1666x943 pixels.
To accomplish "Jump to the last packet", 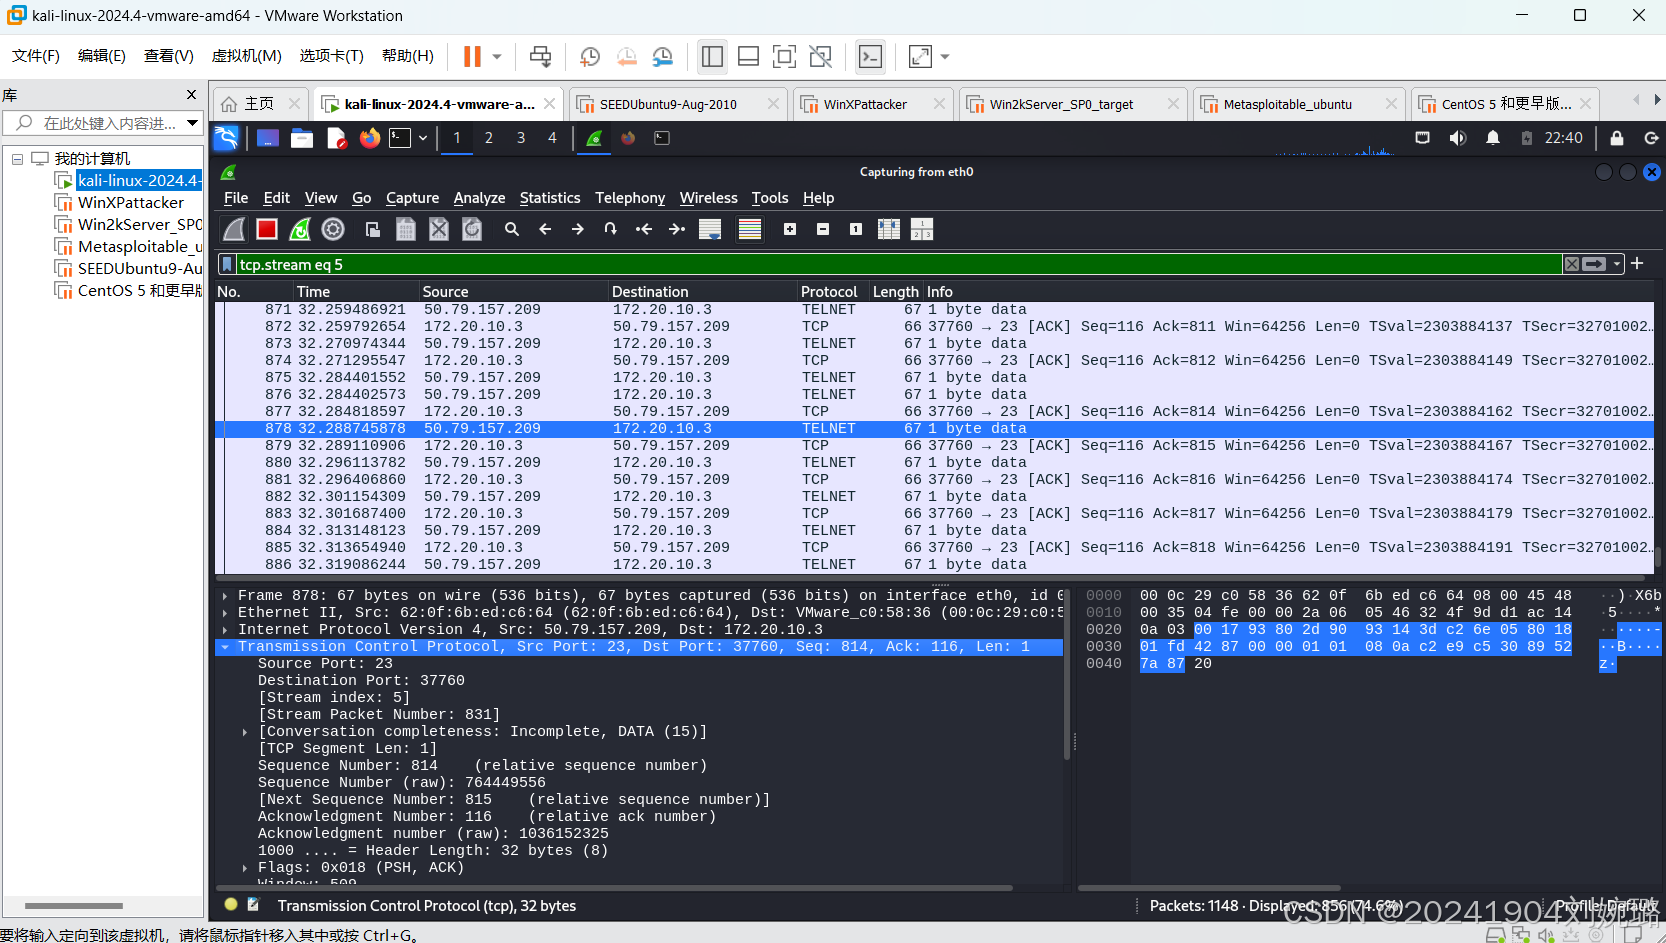I will tap(677, 230).
